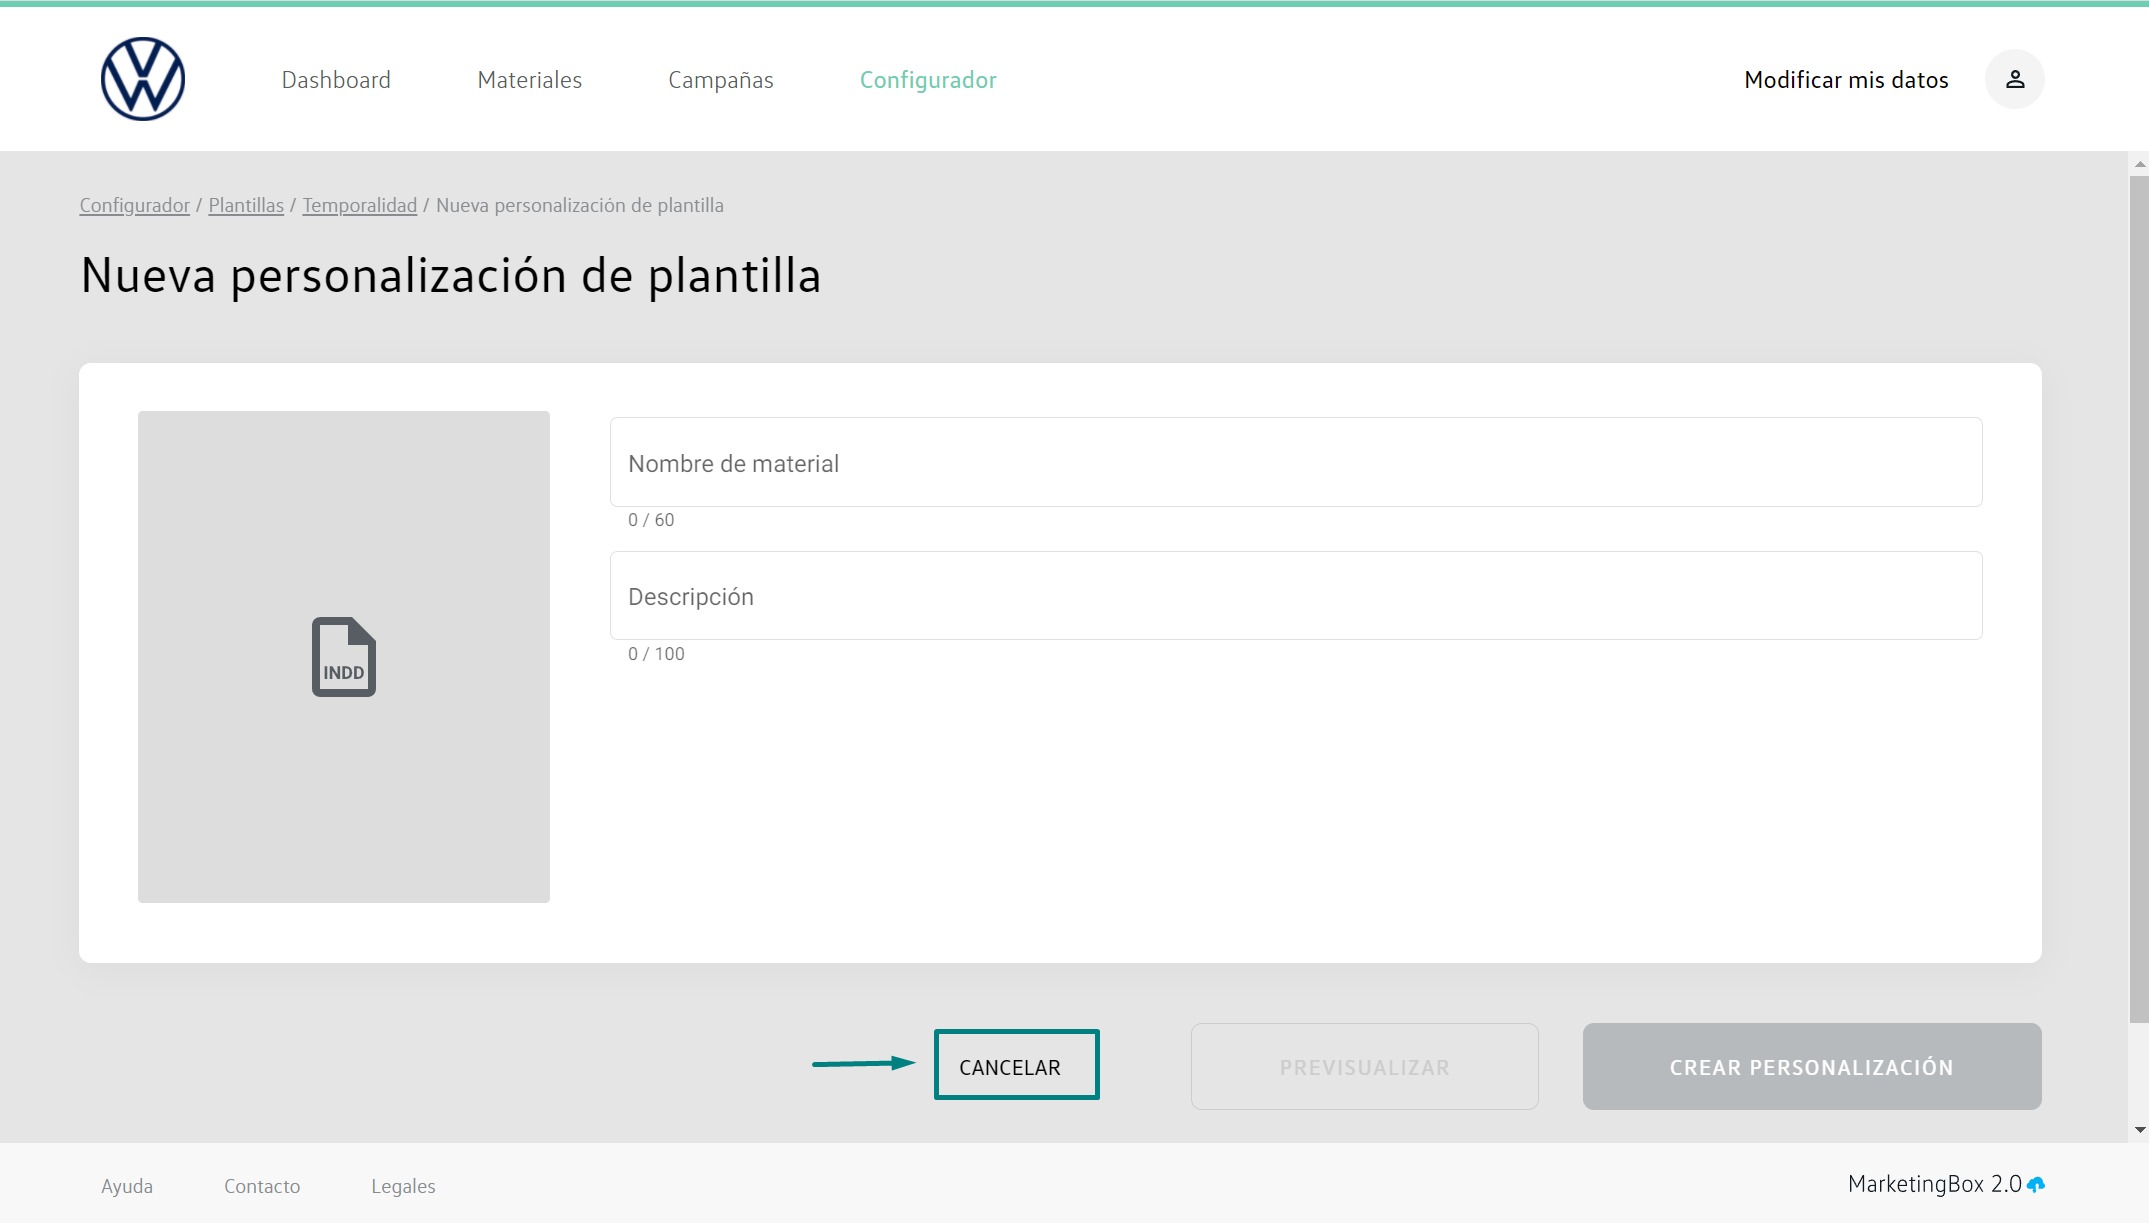Click the MarketingBox cloud icon
Viewport: 2149px width, 1223px height.
point(2036,1185)
